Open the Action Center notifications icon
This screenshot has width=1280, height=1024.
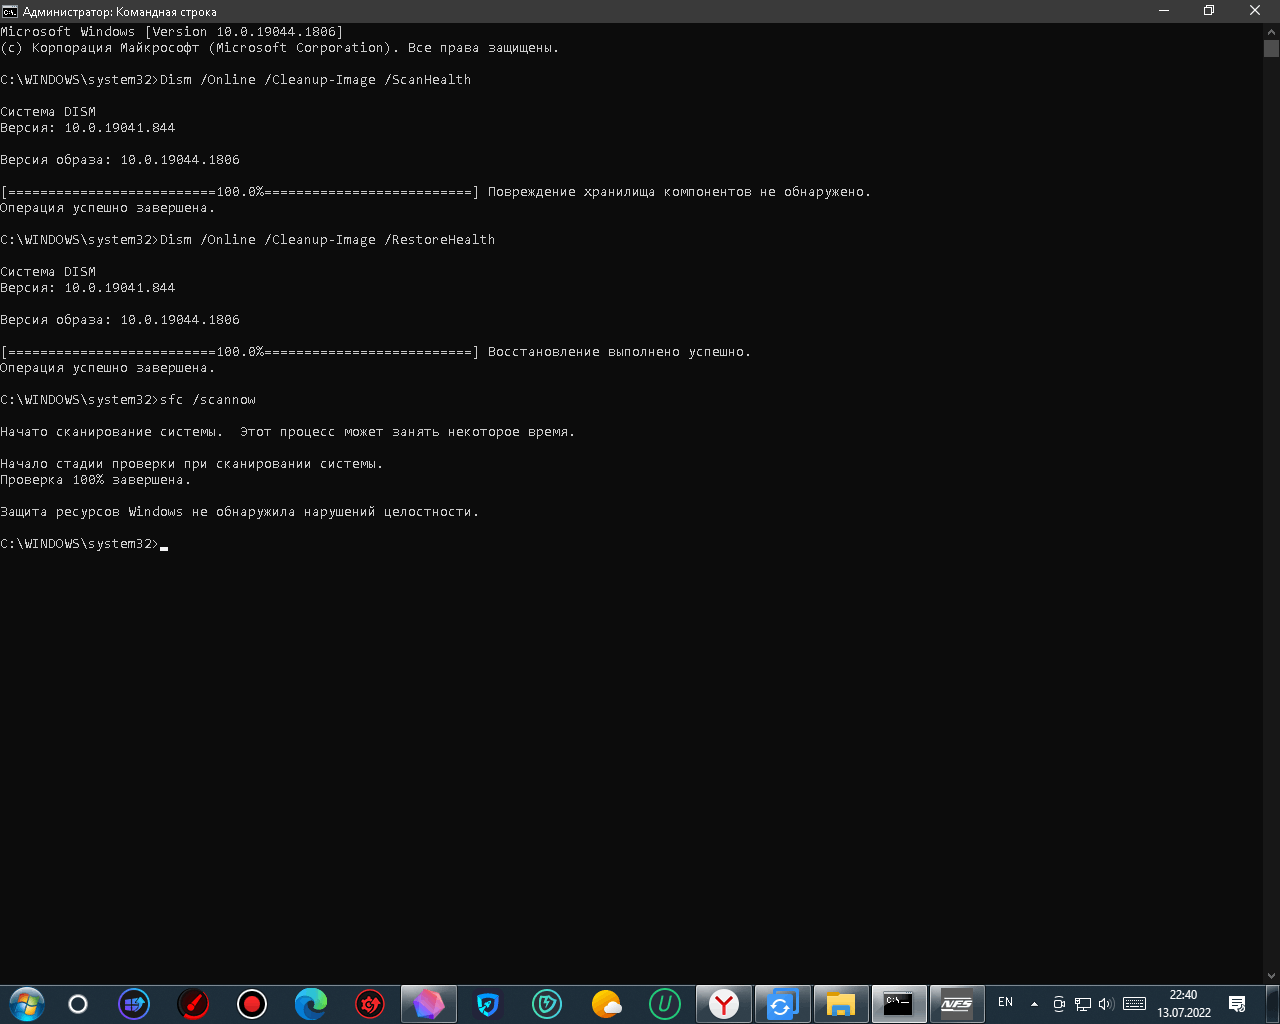pos(1237,1004)
